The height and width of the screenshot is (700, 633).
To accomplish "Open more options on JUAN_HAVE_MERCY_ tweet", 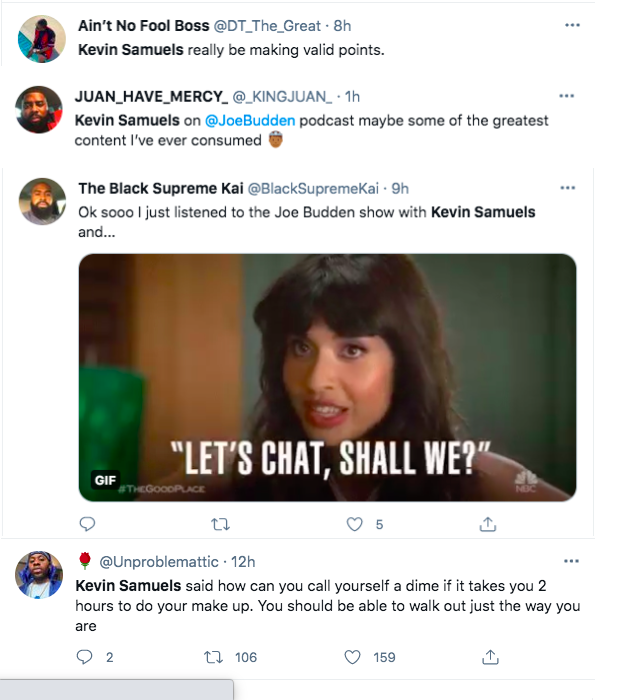I will coord(567,96).
